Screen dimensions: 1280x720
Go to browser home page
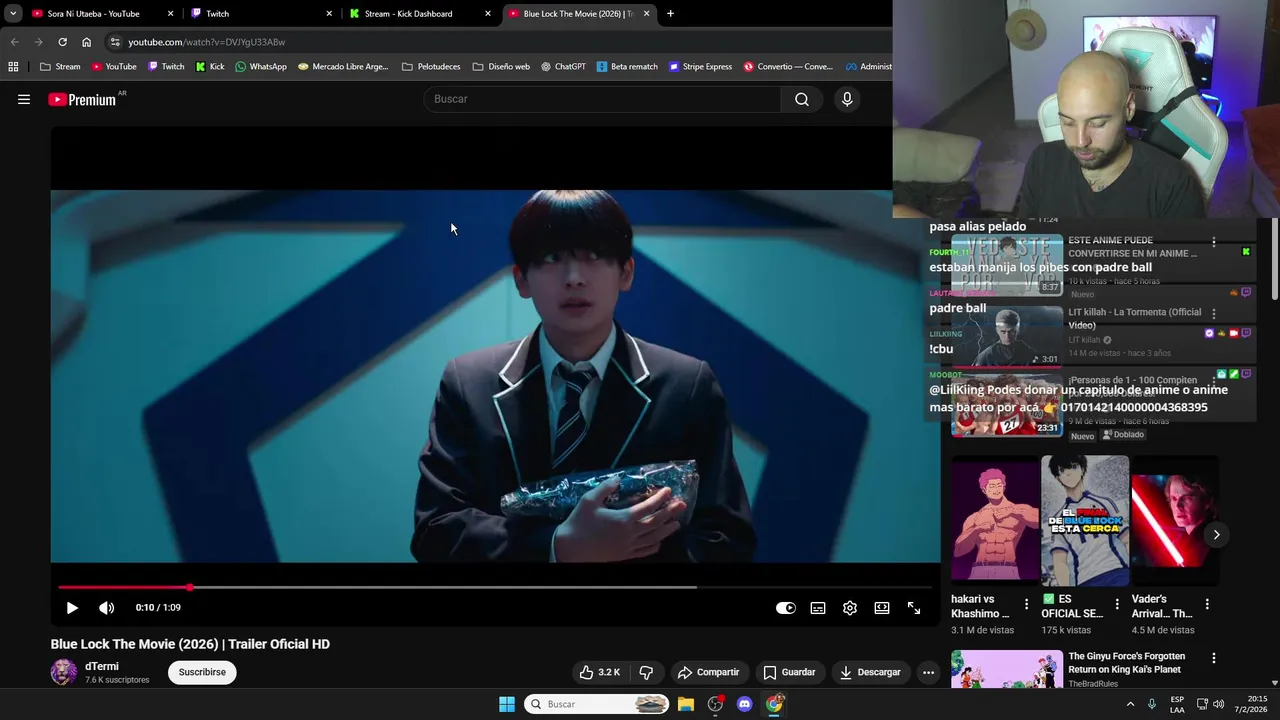coord(86,42)
